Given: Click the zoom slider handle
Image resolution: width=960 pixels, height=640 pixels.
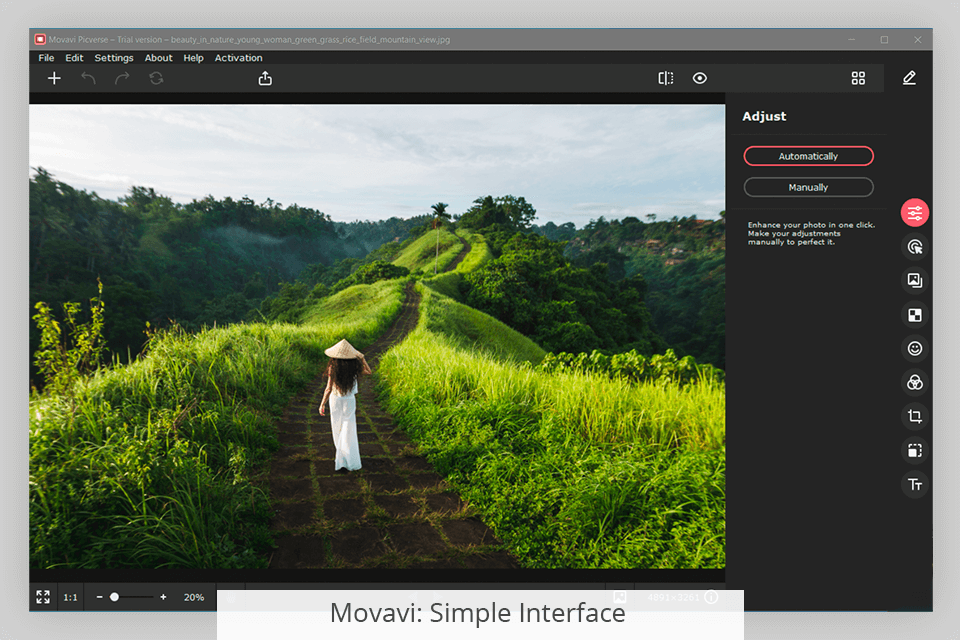Looking at the screenshot, I should (x=114, y=597).
